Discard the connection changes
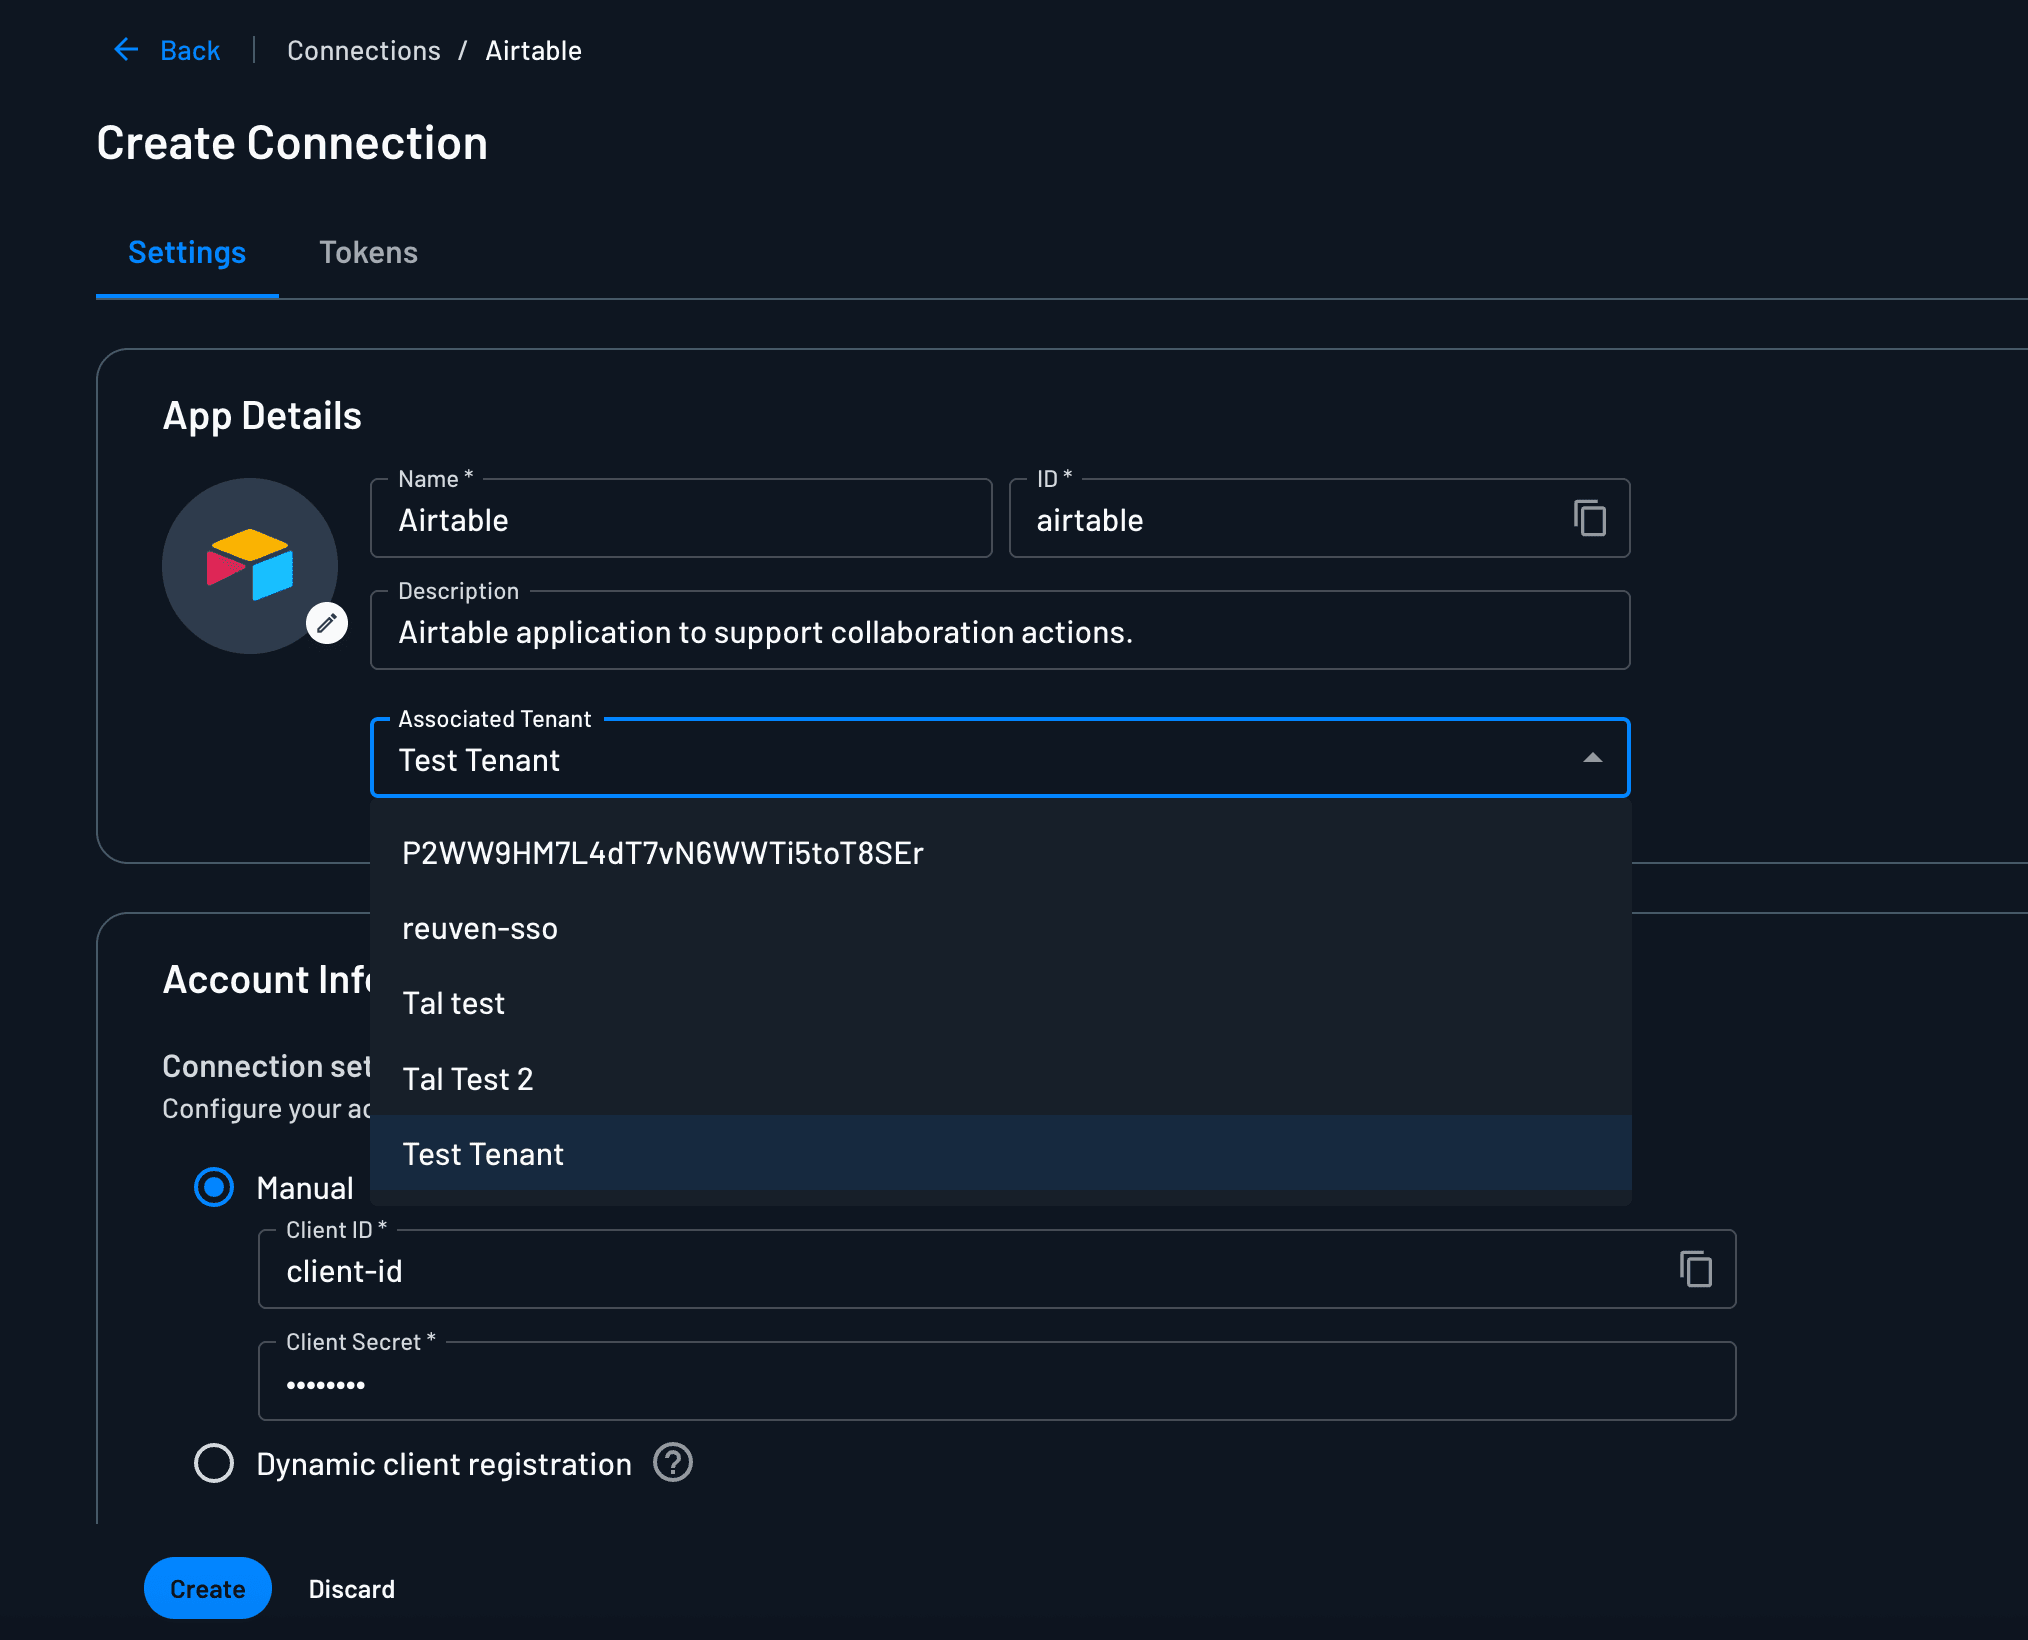 click(x=351, y=1588)
